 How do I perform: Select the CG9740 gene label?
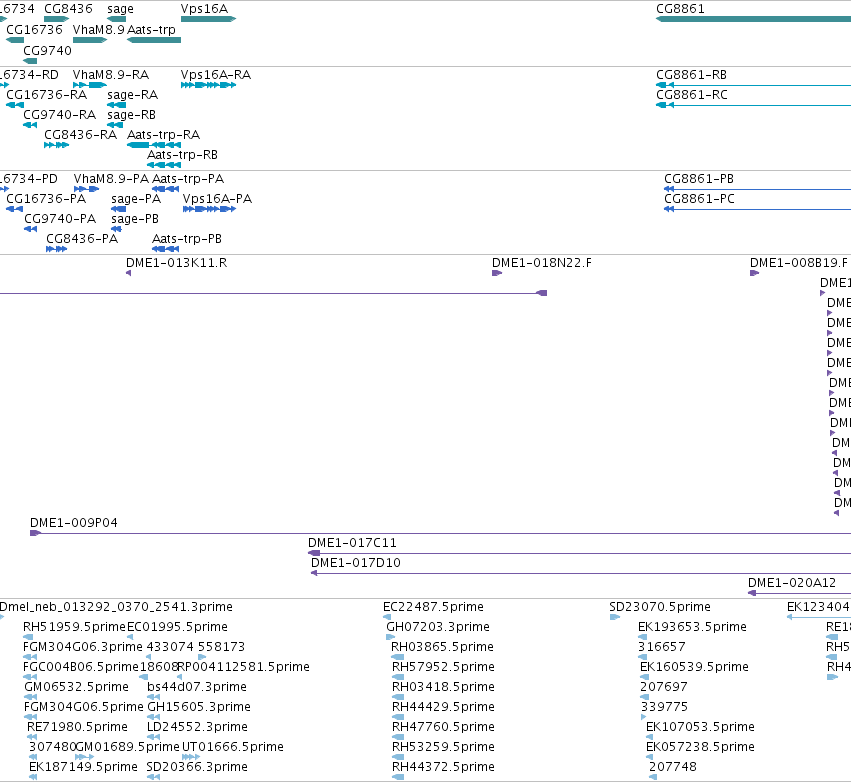(x=47, y=50)
